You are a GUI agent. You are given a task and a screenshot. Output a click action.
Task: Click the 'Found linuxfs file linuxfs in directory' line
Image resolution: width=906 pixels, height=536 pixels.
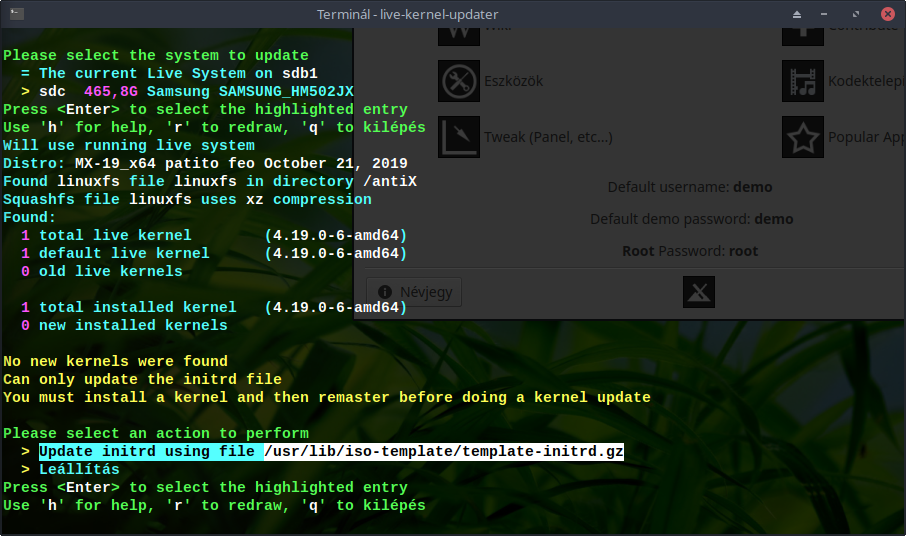point(210,181)
